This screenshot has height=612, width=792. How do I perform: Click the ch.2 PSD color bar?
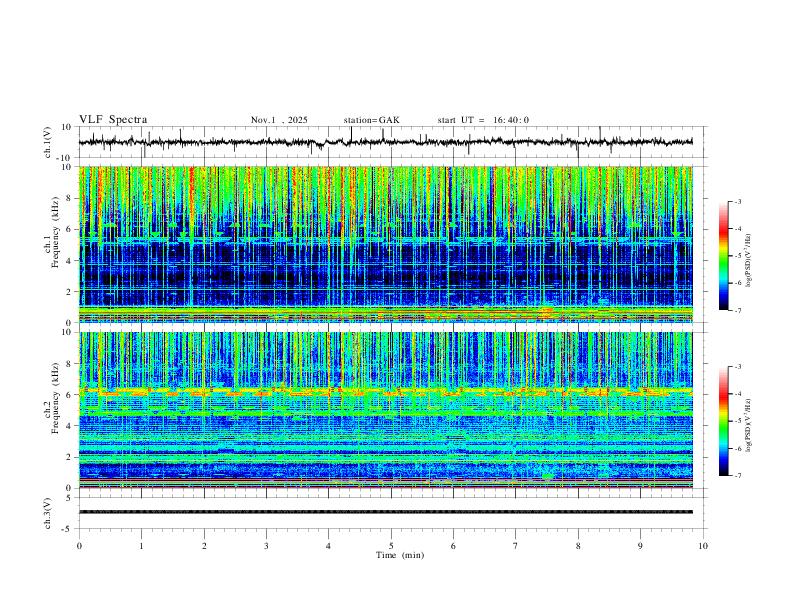(724, 421)
